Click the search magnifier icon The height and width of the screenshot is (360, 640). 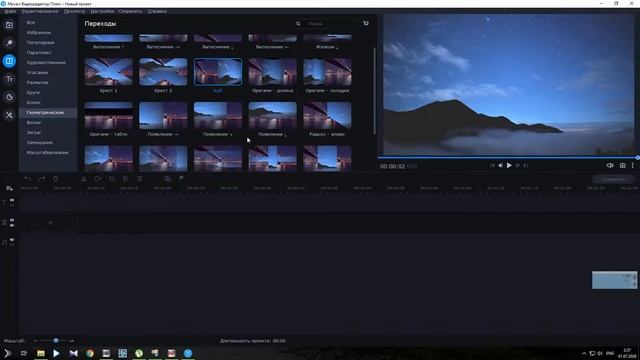(x=298, y=24)
